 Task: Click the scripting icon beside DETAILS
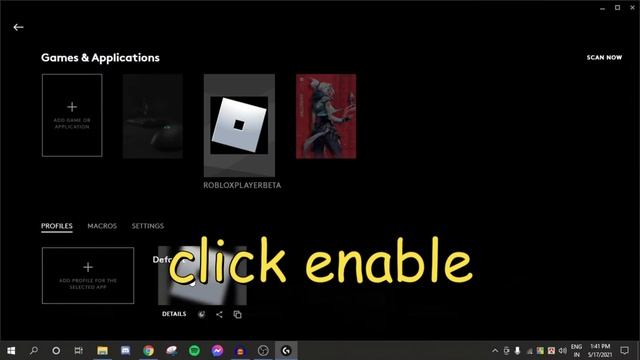pos(202,314)
